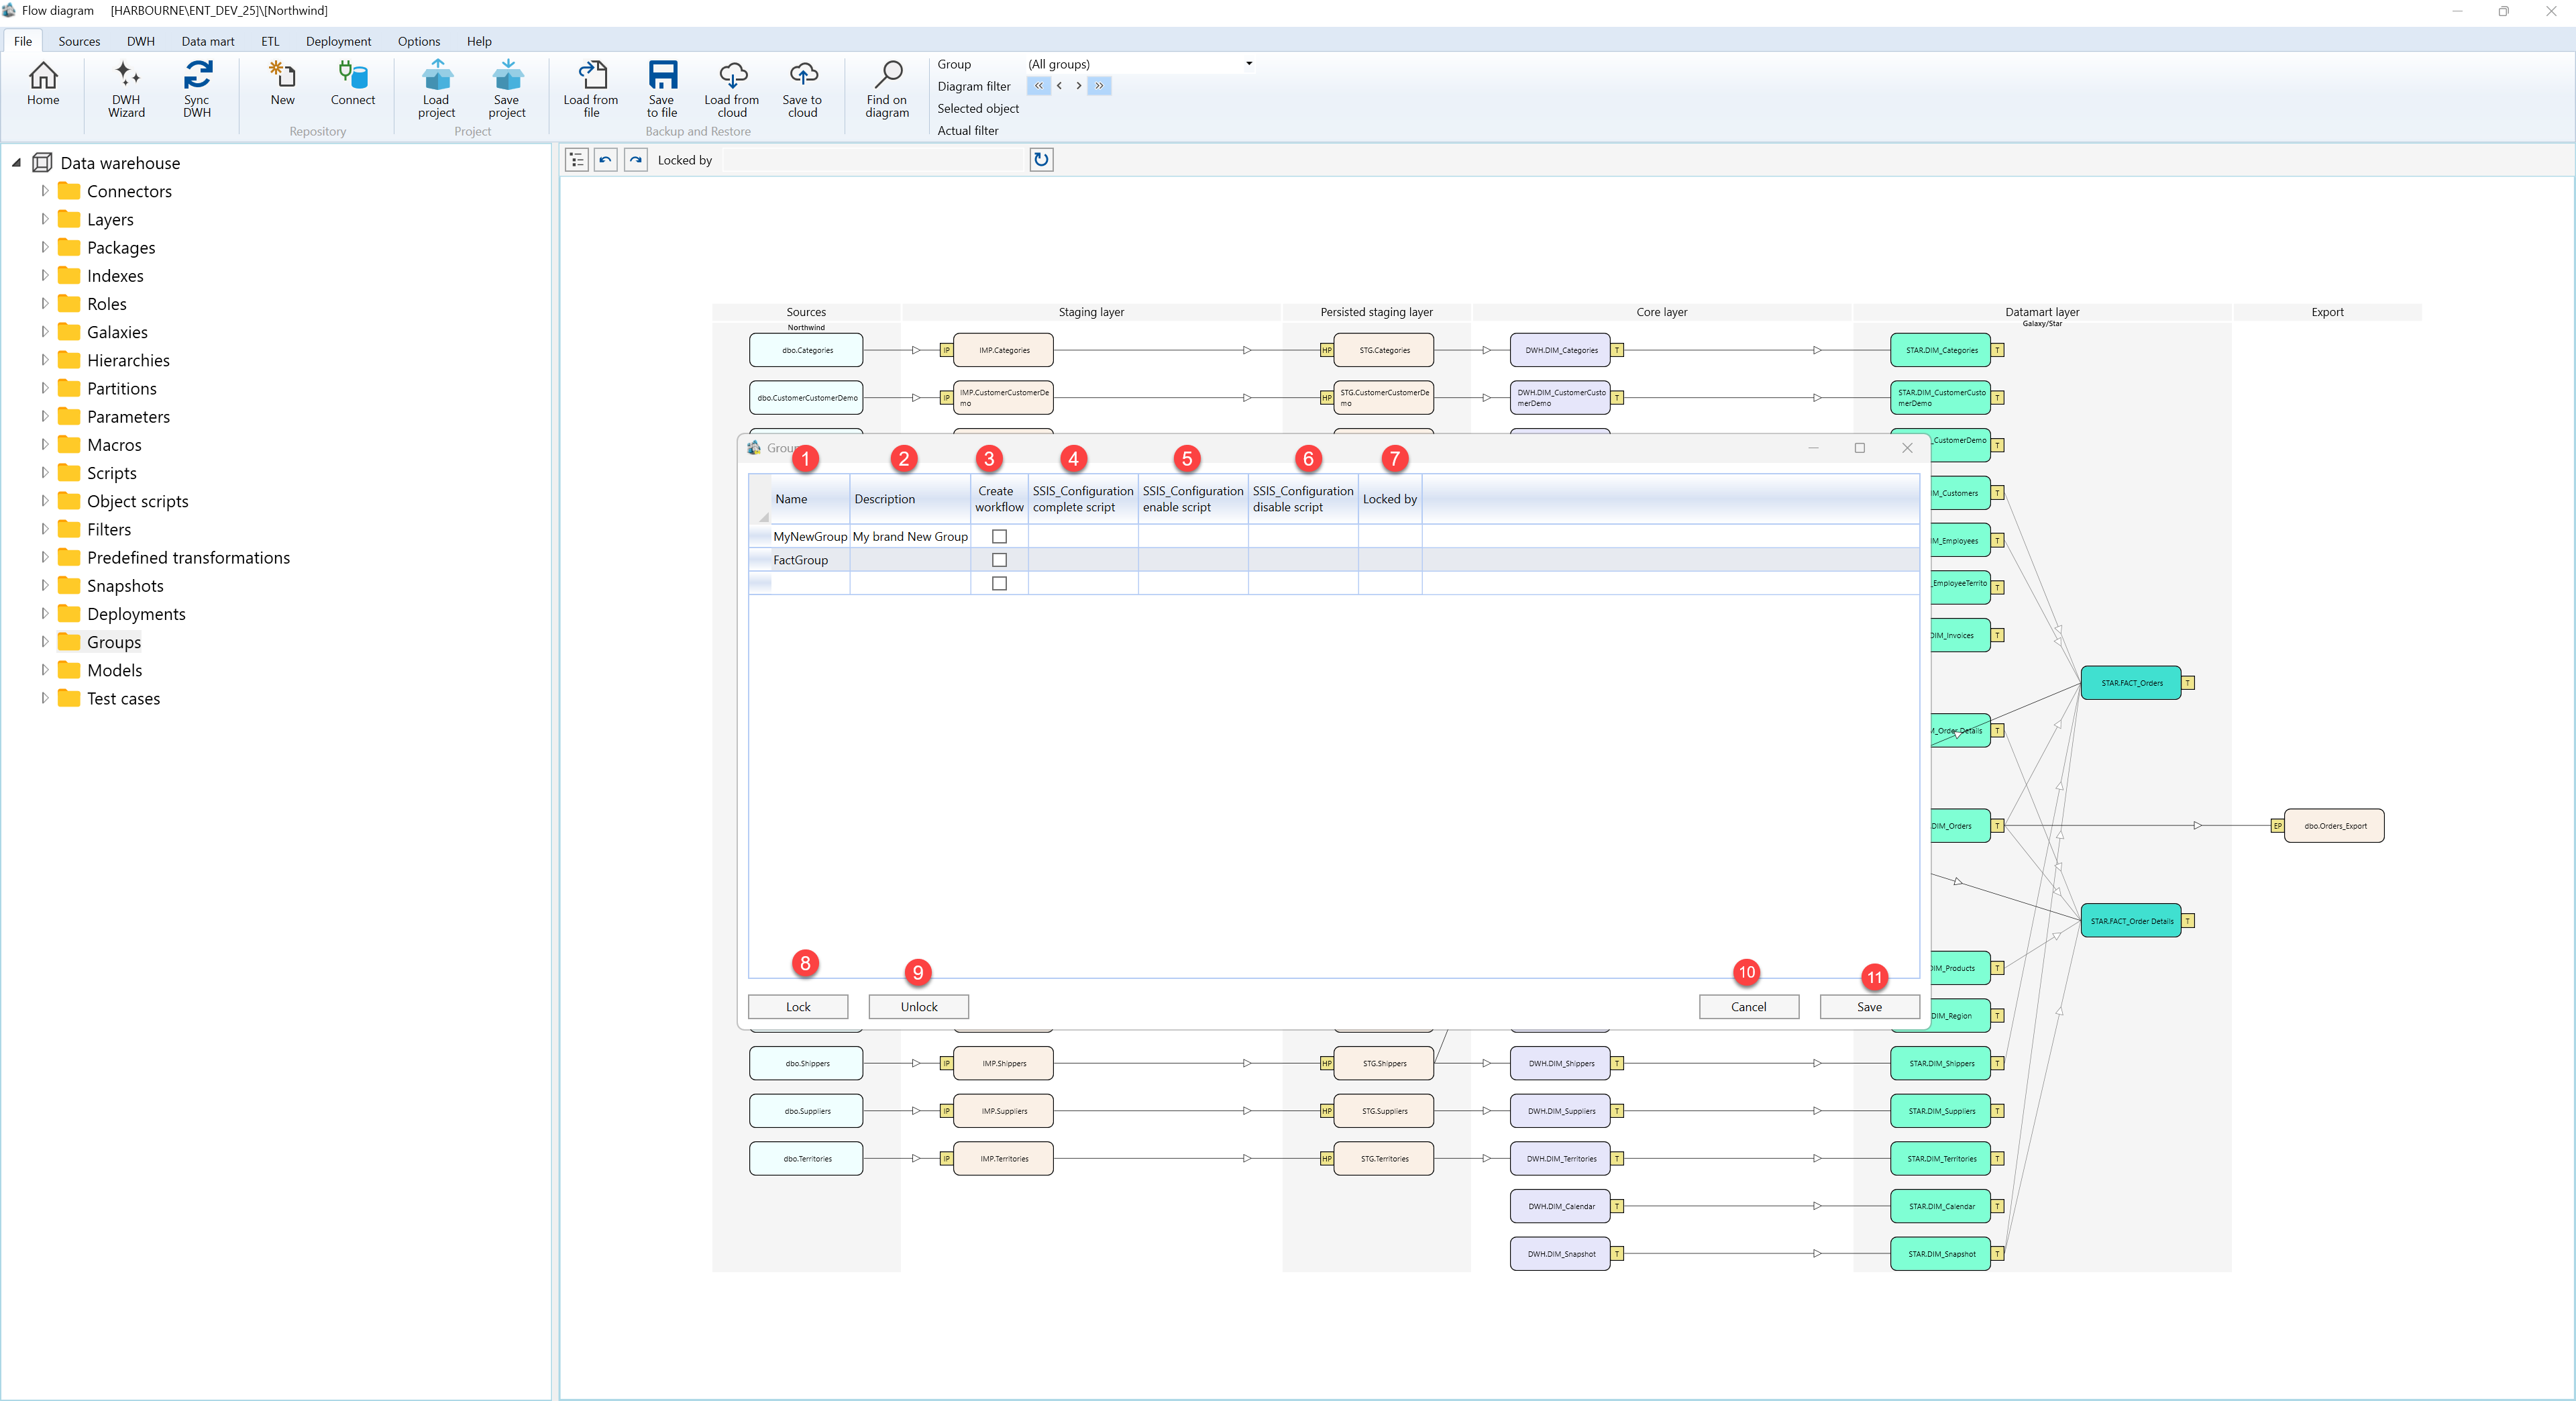Toggle Create workflow for FactGroup
2576x1401 pixels.
[999, 560]
